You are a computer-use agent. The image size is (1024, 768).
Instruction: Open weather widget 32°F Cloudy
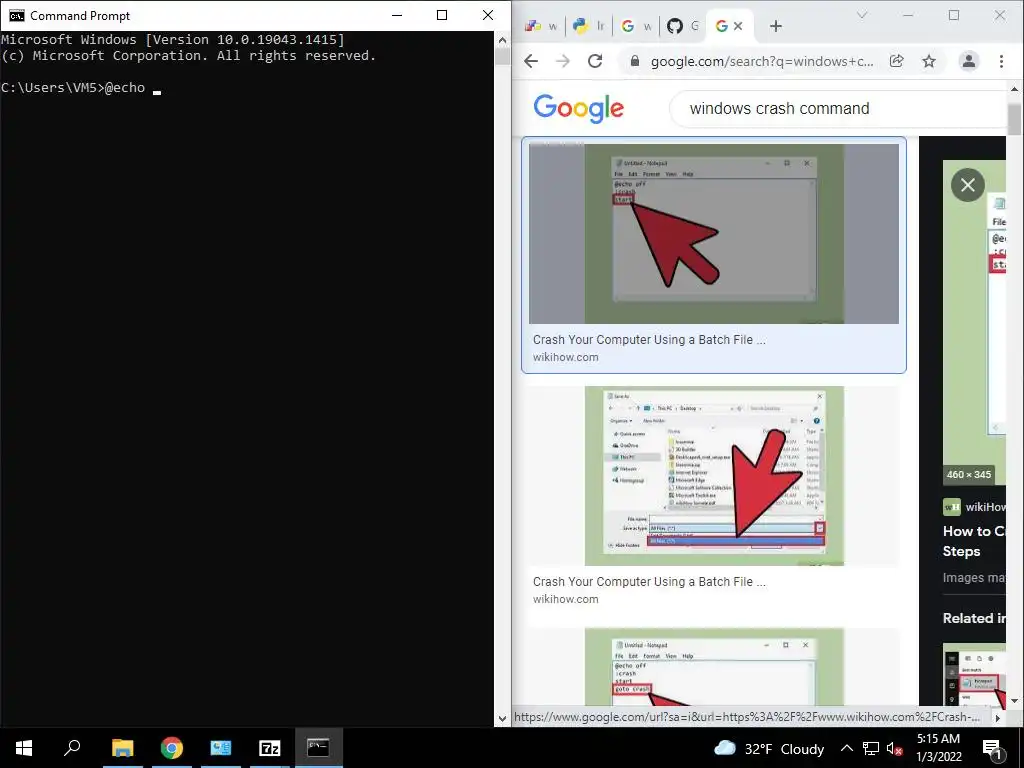(x=769, y=748)
